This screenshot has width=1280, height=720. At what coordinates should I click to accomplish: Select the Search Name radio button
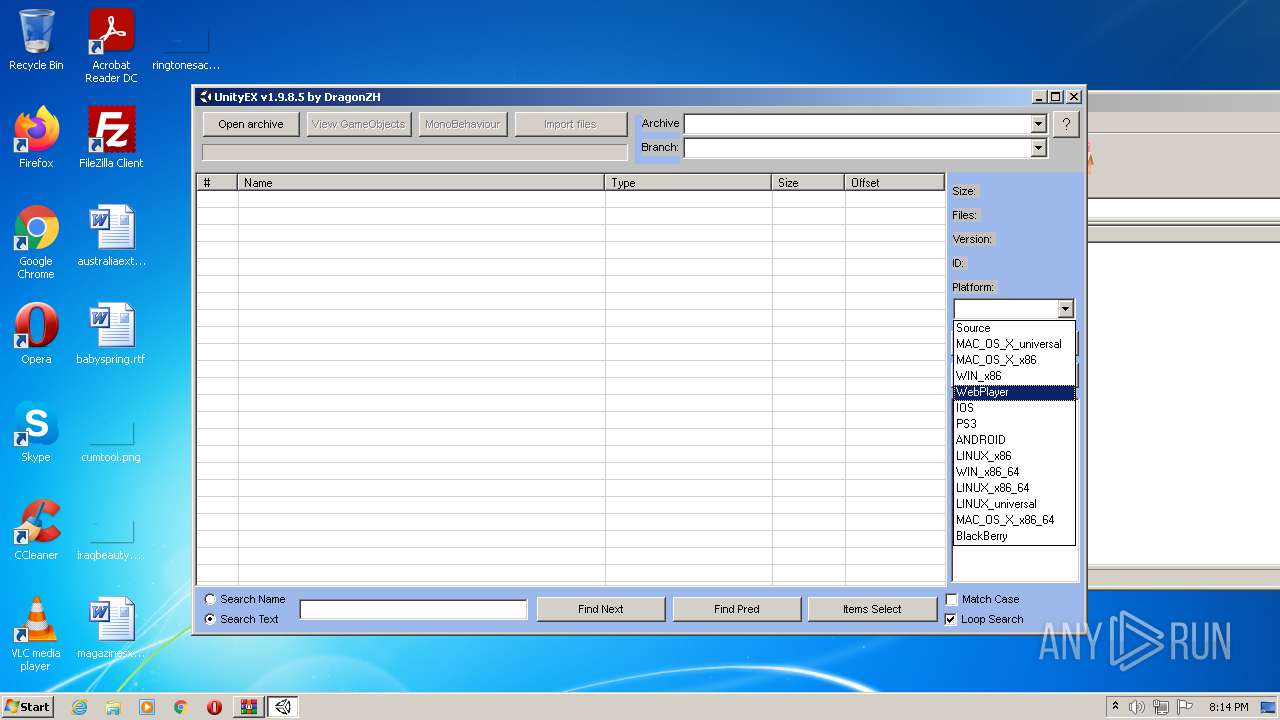(210, 599)
